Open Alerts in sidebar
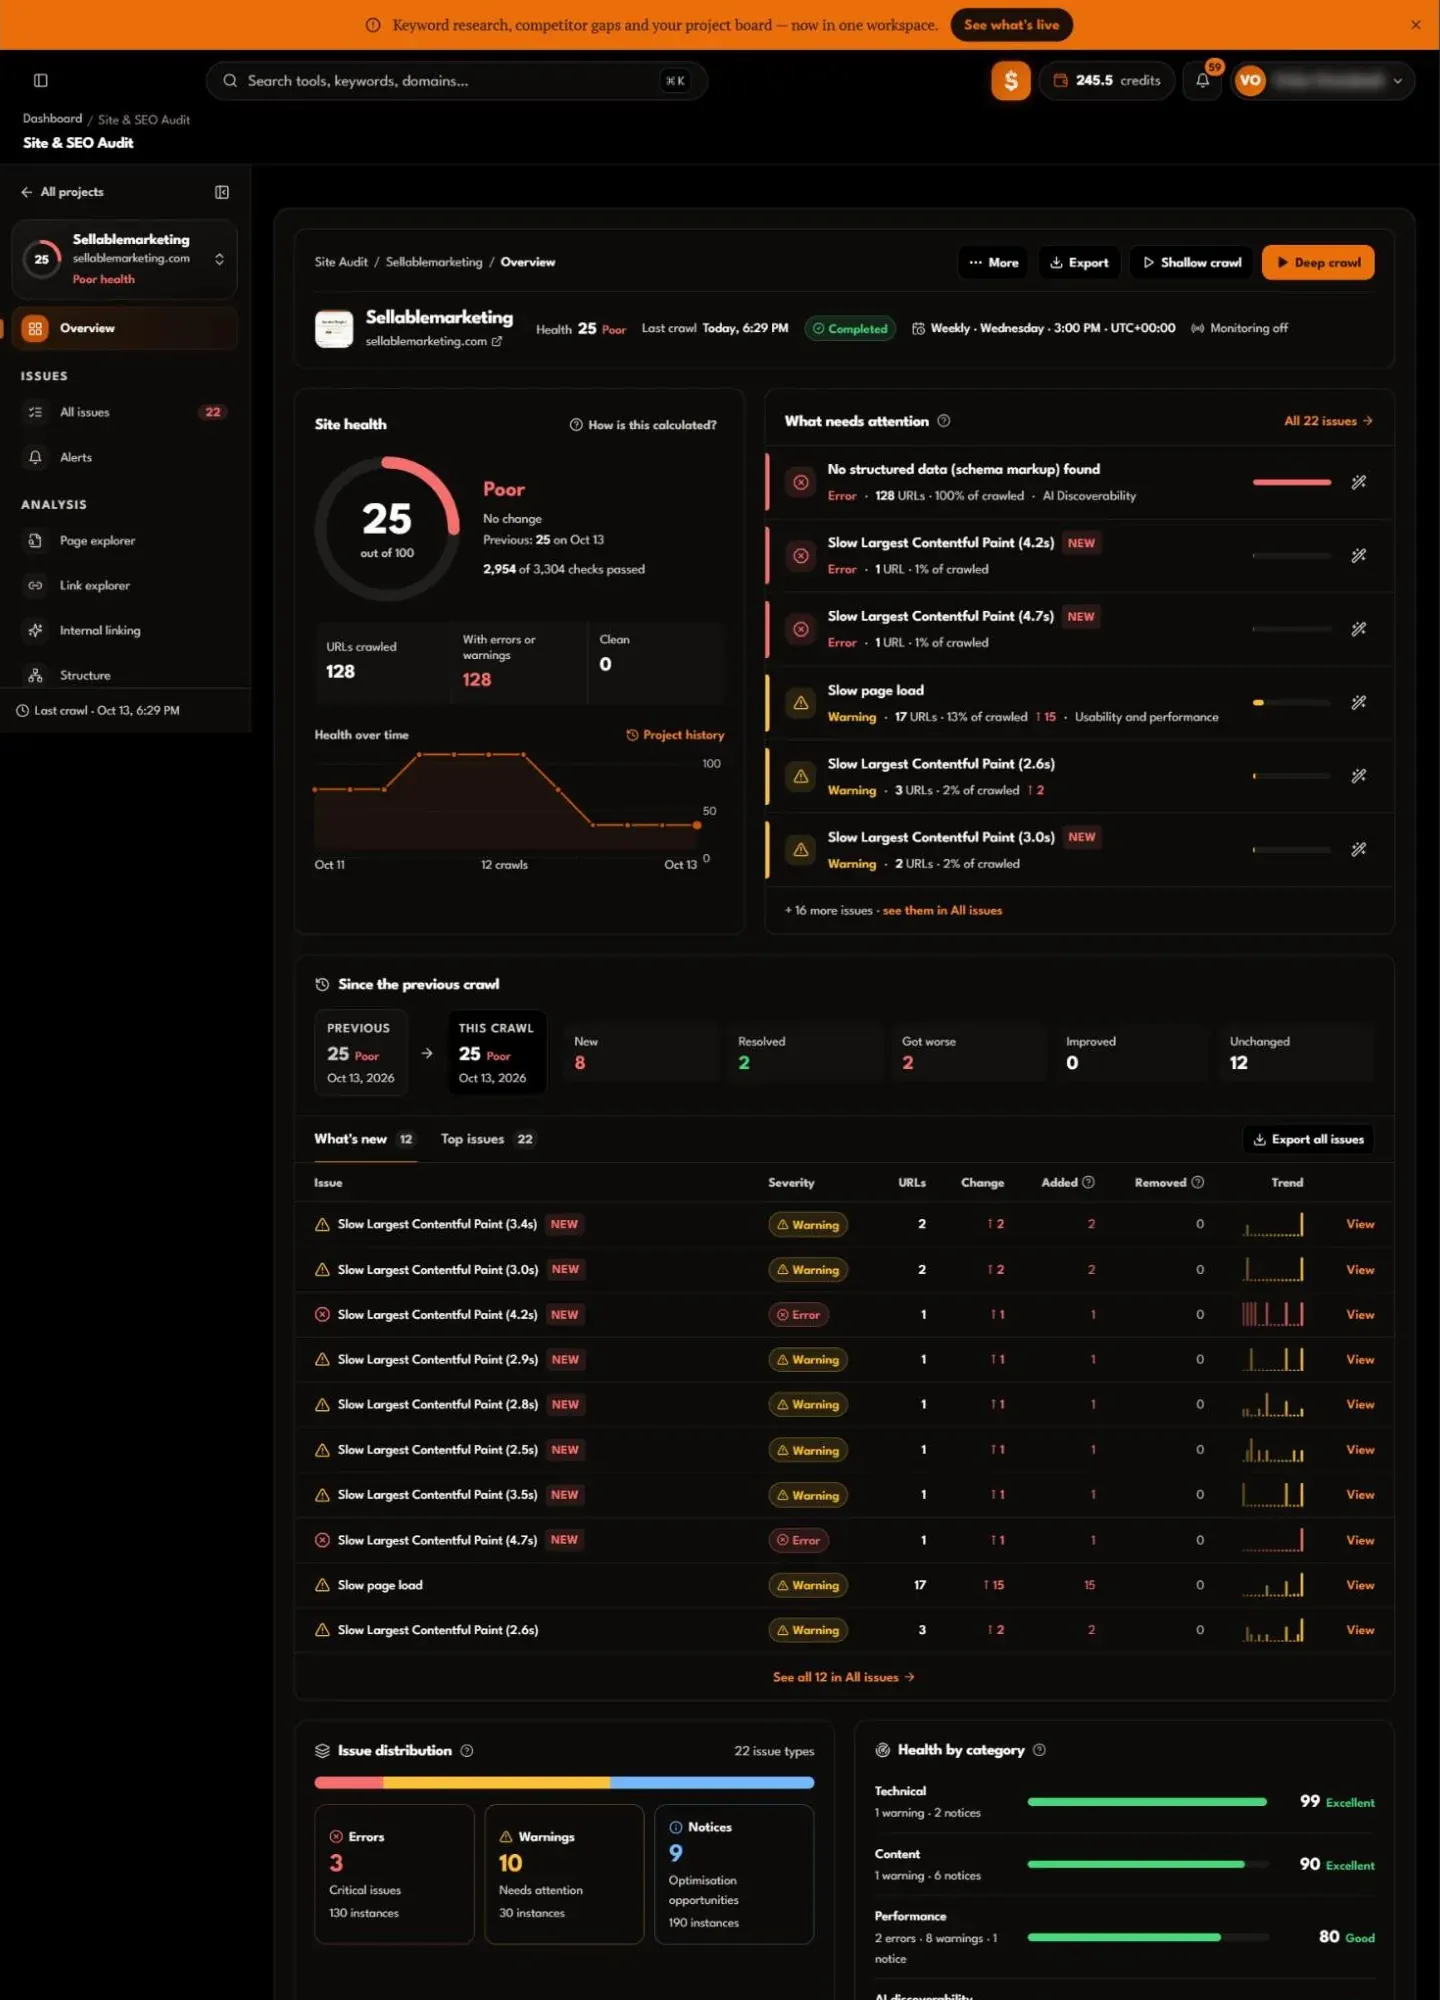This screenshot has width=1440, height=2000. [124, 457]
